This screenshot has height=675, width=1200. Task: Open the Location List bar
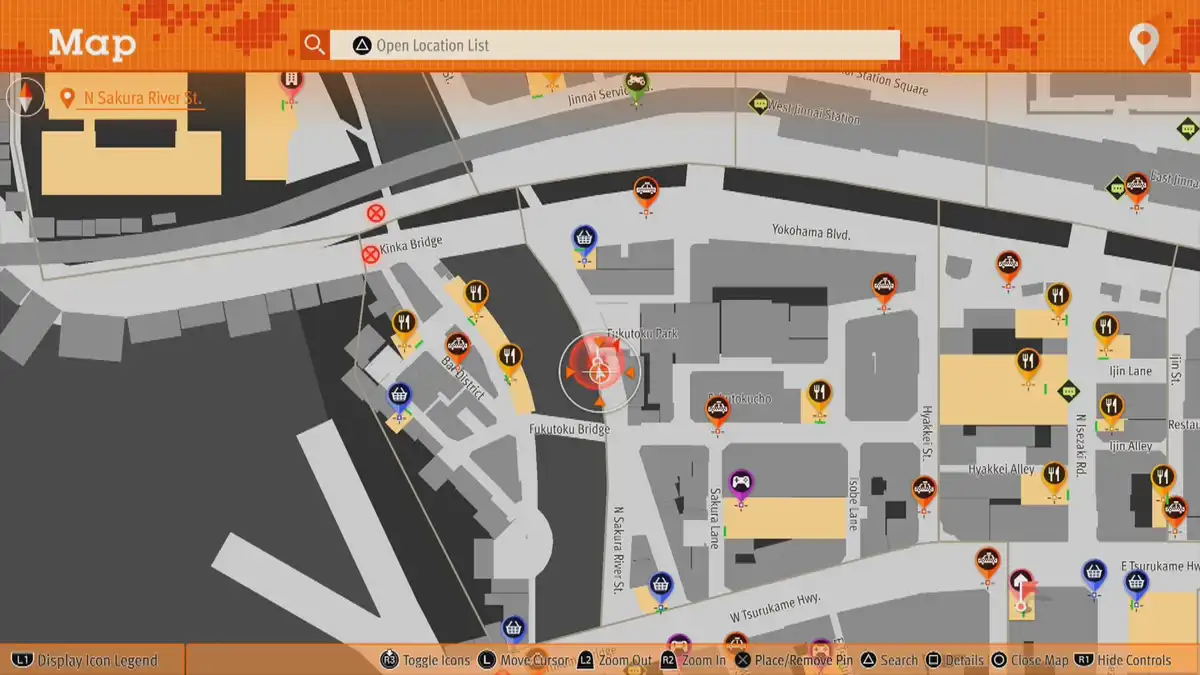click(615, 45)
